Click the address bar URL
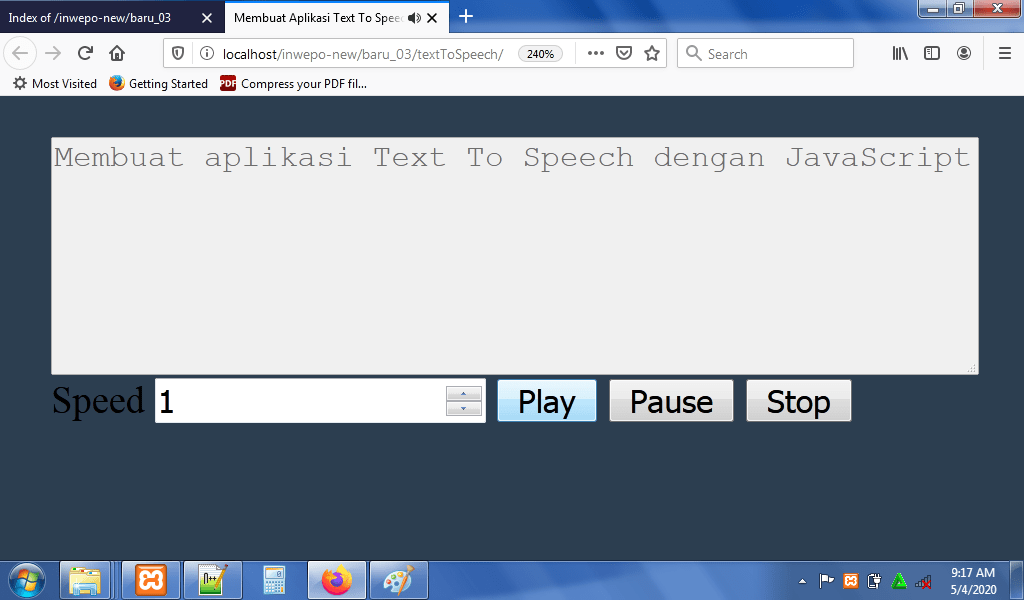The width and height of the screenshot is (1024, 600). (362, 54)
